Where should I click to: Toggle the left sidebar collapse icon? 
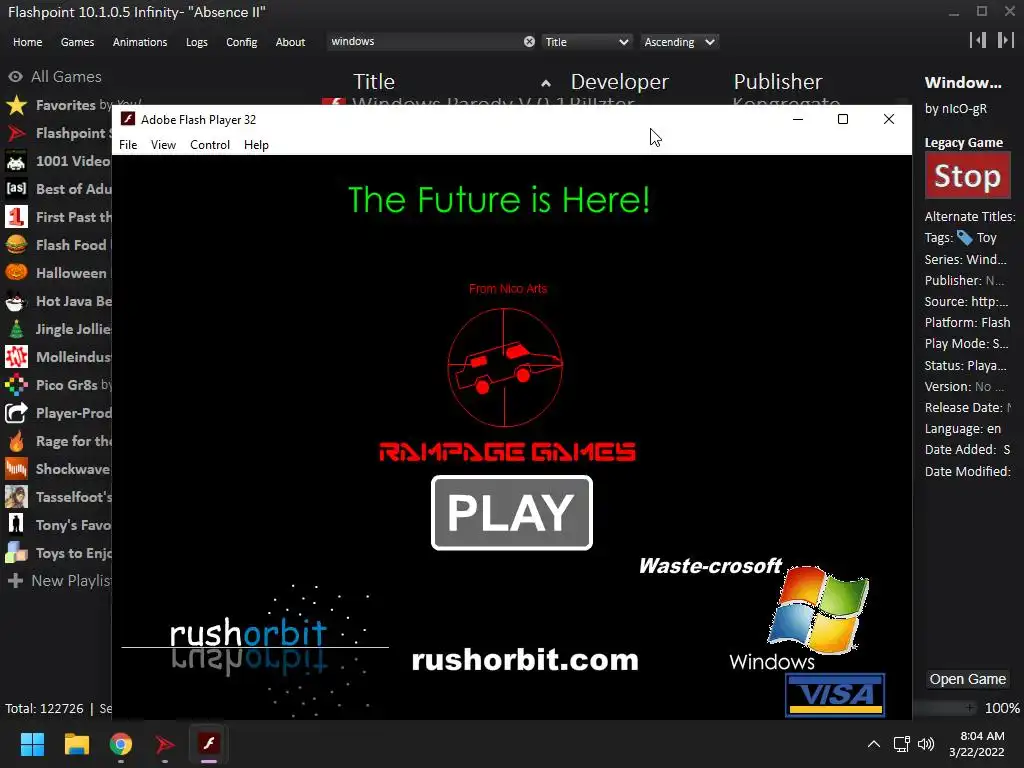pyautogui.click(x=978, y=40)
